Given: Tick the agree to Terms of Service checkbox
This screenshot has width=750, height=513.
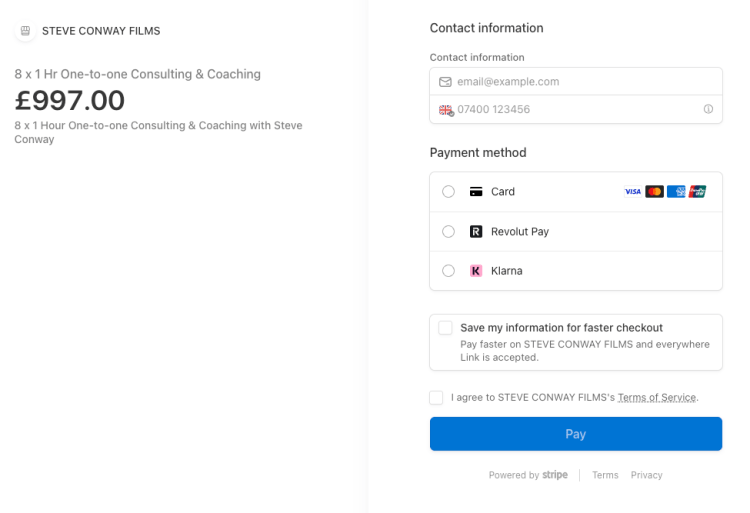Looking at the screenshot, I should point(436,398).
